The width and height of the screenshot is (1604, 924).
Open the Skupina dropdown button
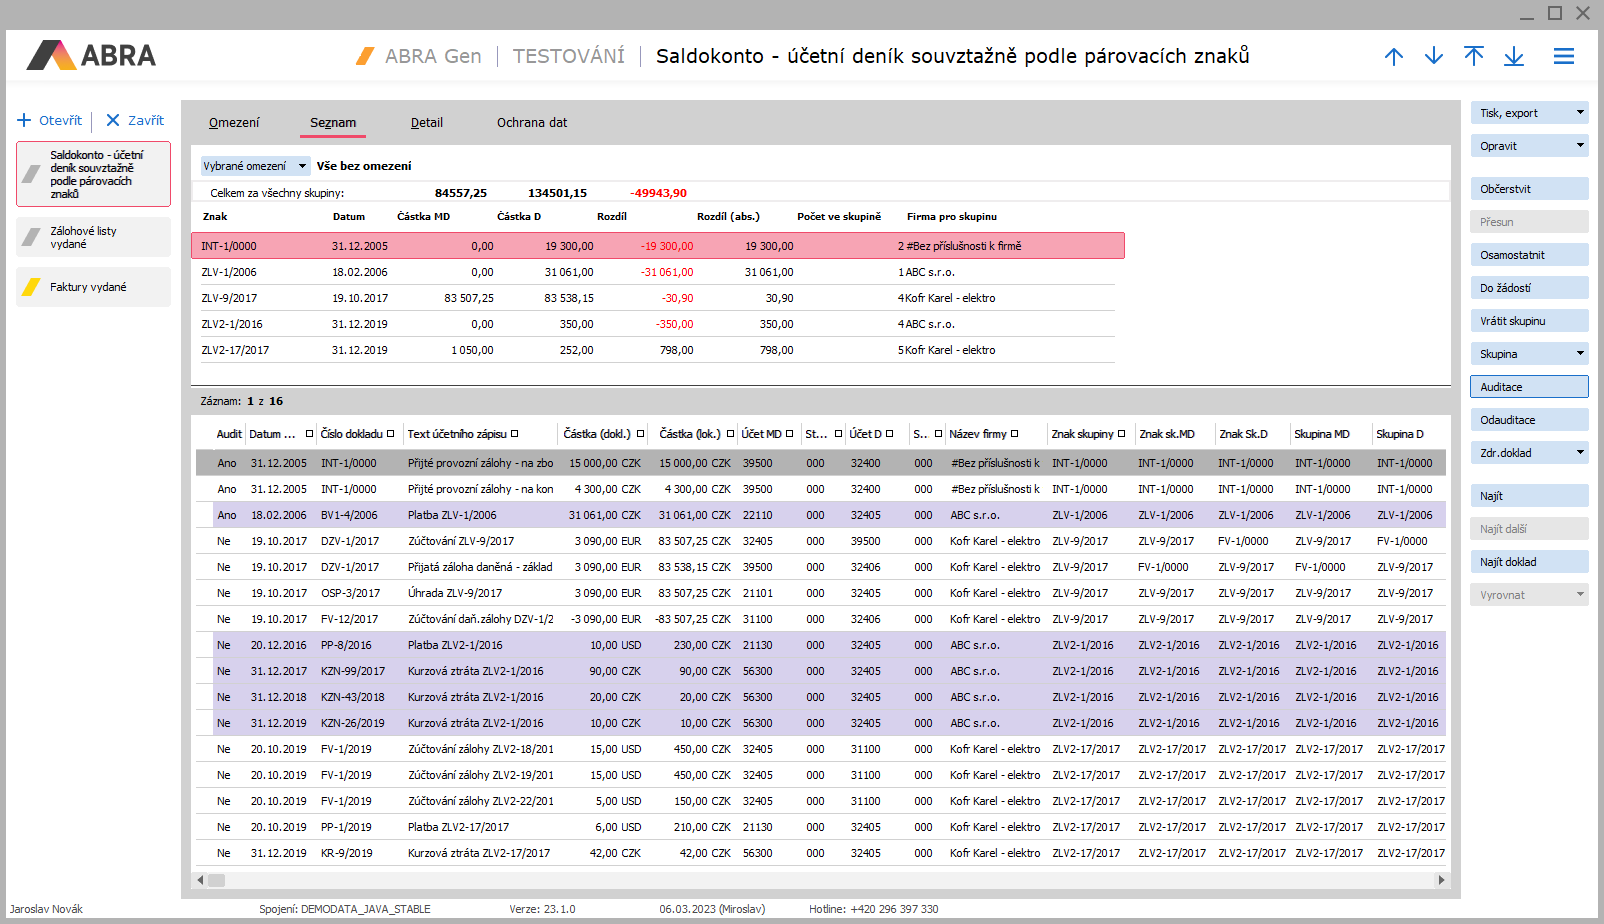tap(1580, 354)
